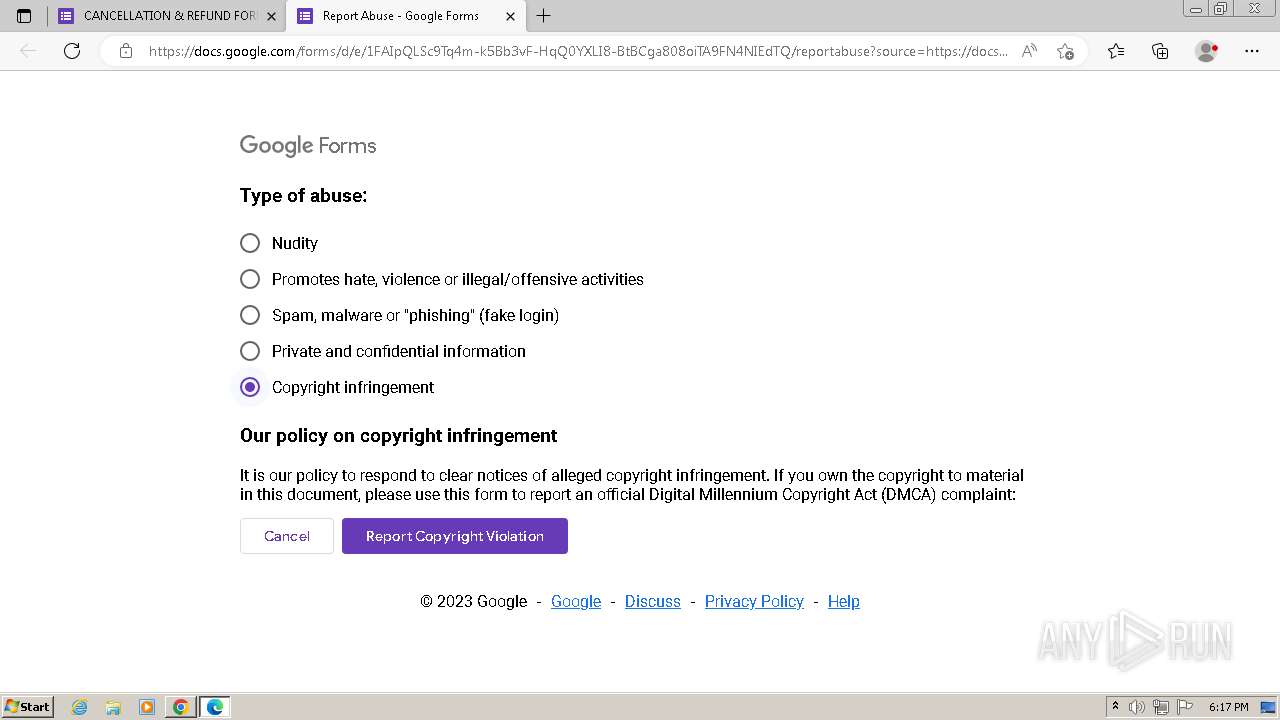The image size is (1280, 720).
Task: Toggle Read aloud icon in address bar
Action: coord(1029,51)
